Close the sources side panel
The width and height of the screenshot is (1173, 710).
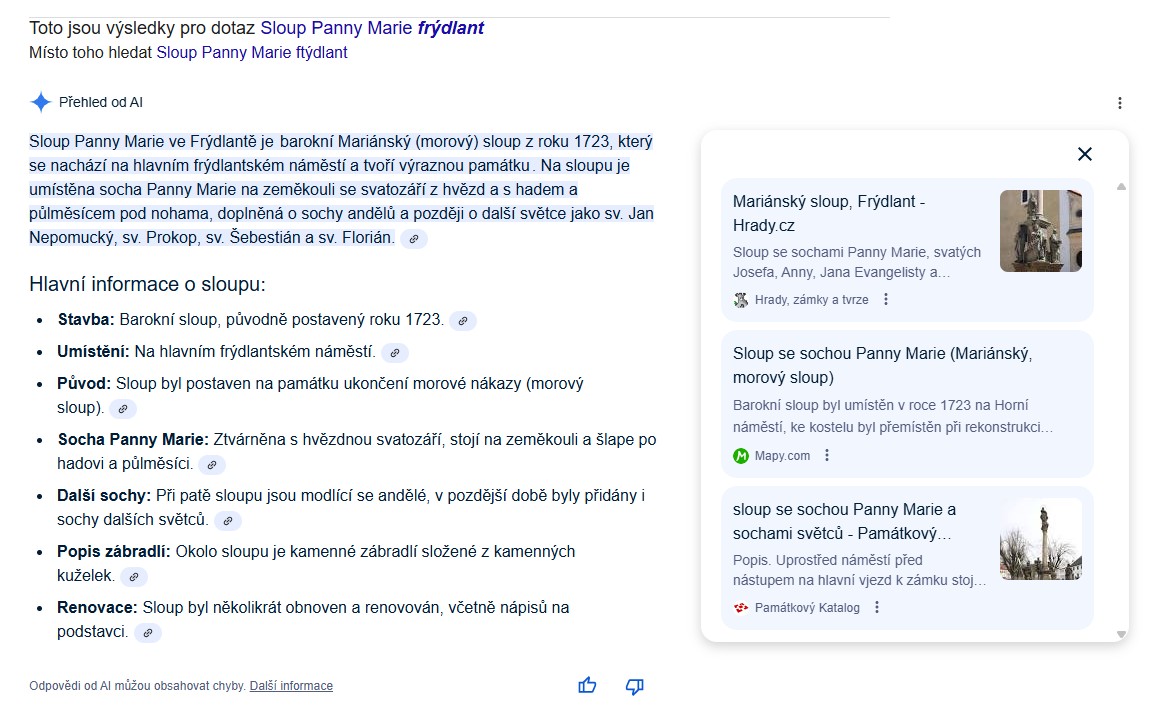point(1084,154)
